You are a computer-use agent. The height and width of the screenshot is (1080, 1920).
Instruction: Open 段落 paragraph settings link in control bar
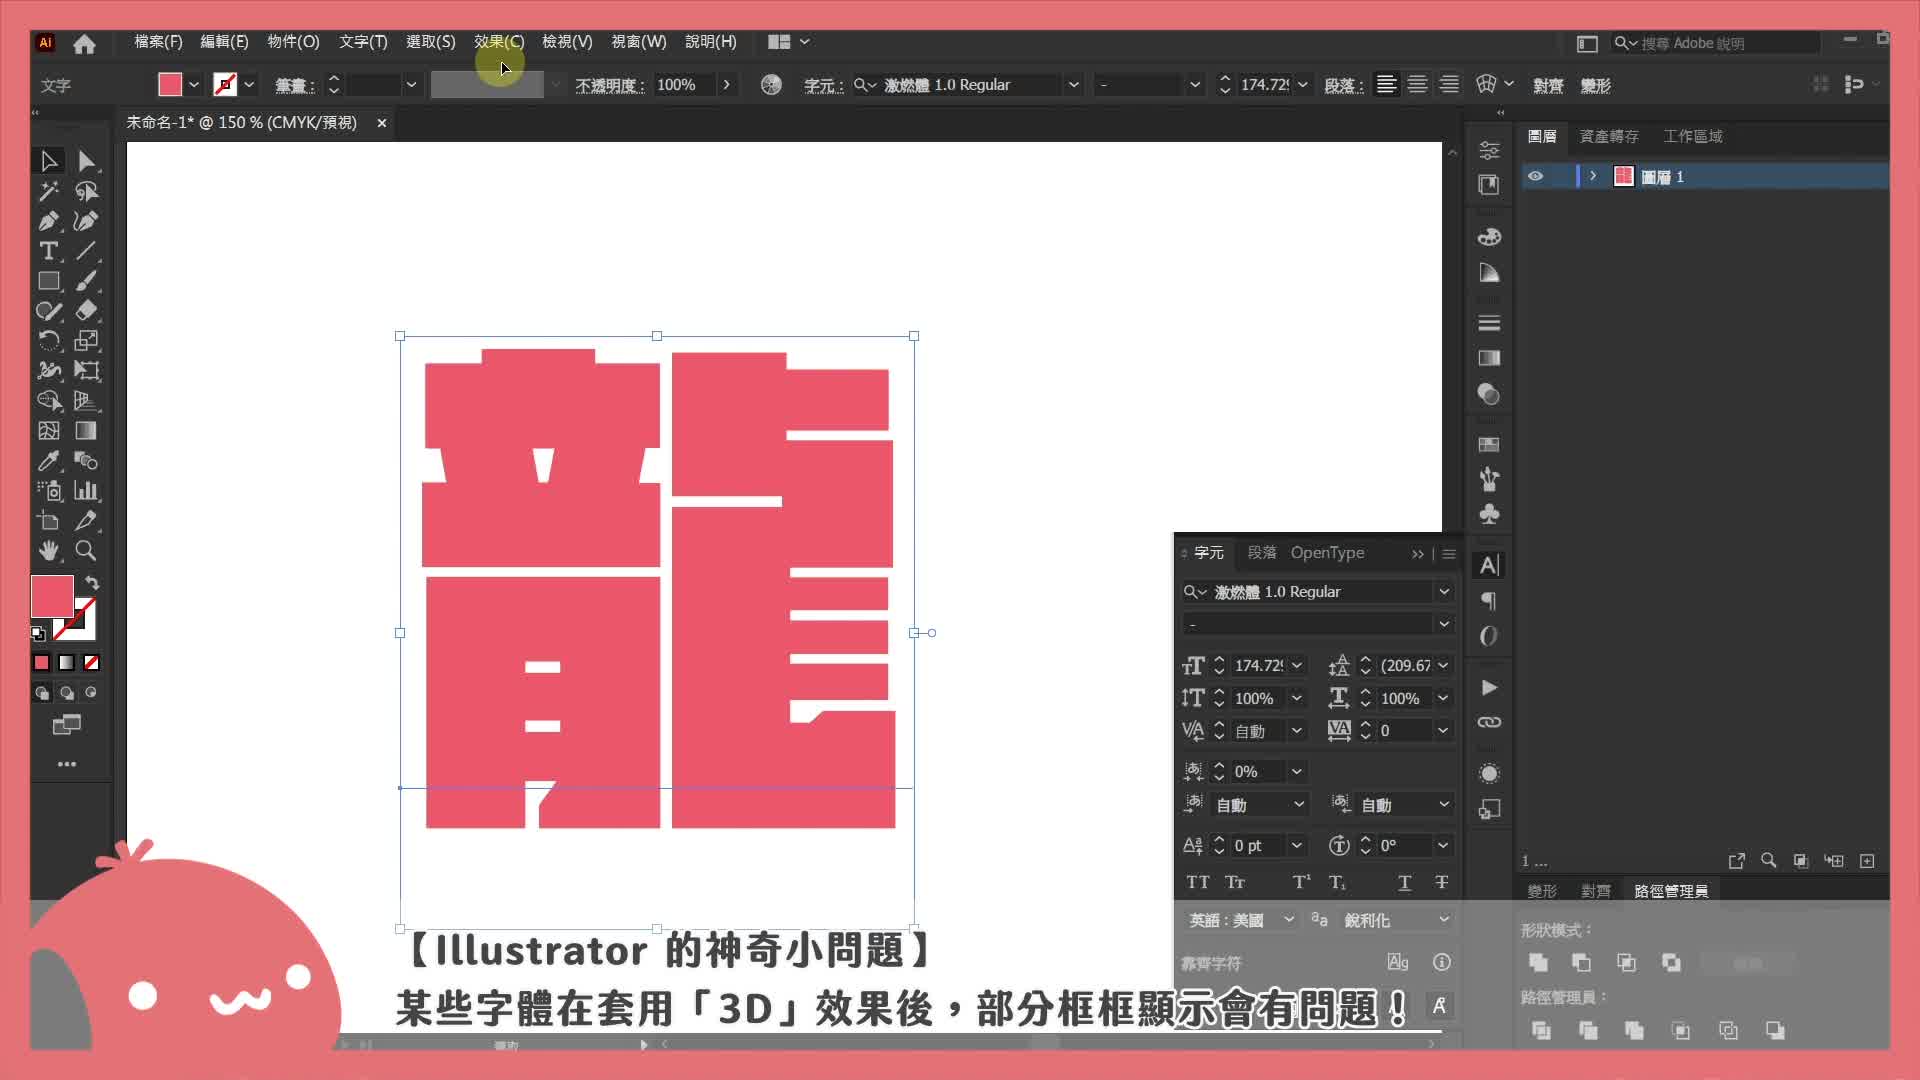tap(1343, 86)
